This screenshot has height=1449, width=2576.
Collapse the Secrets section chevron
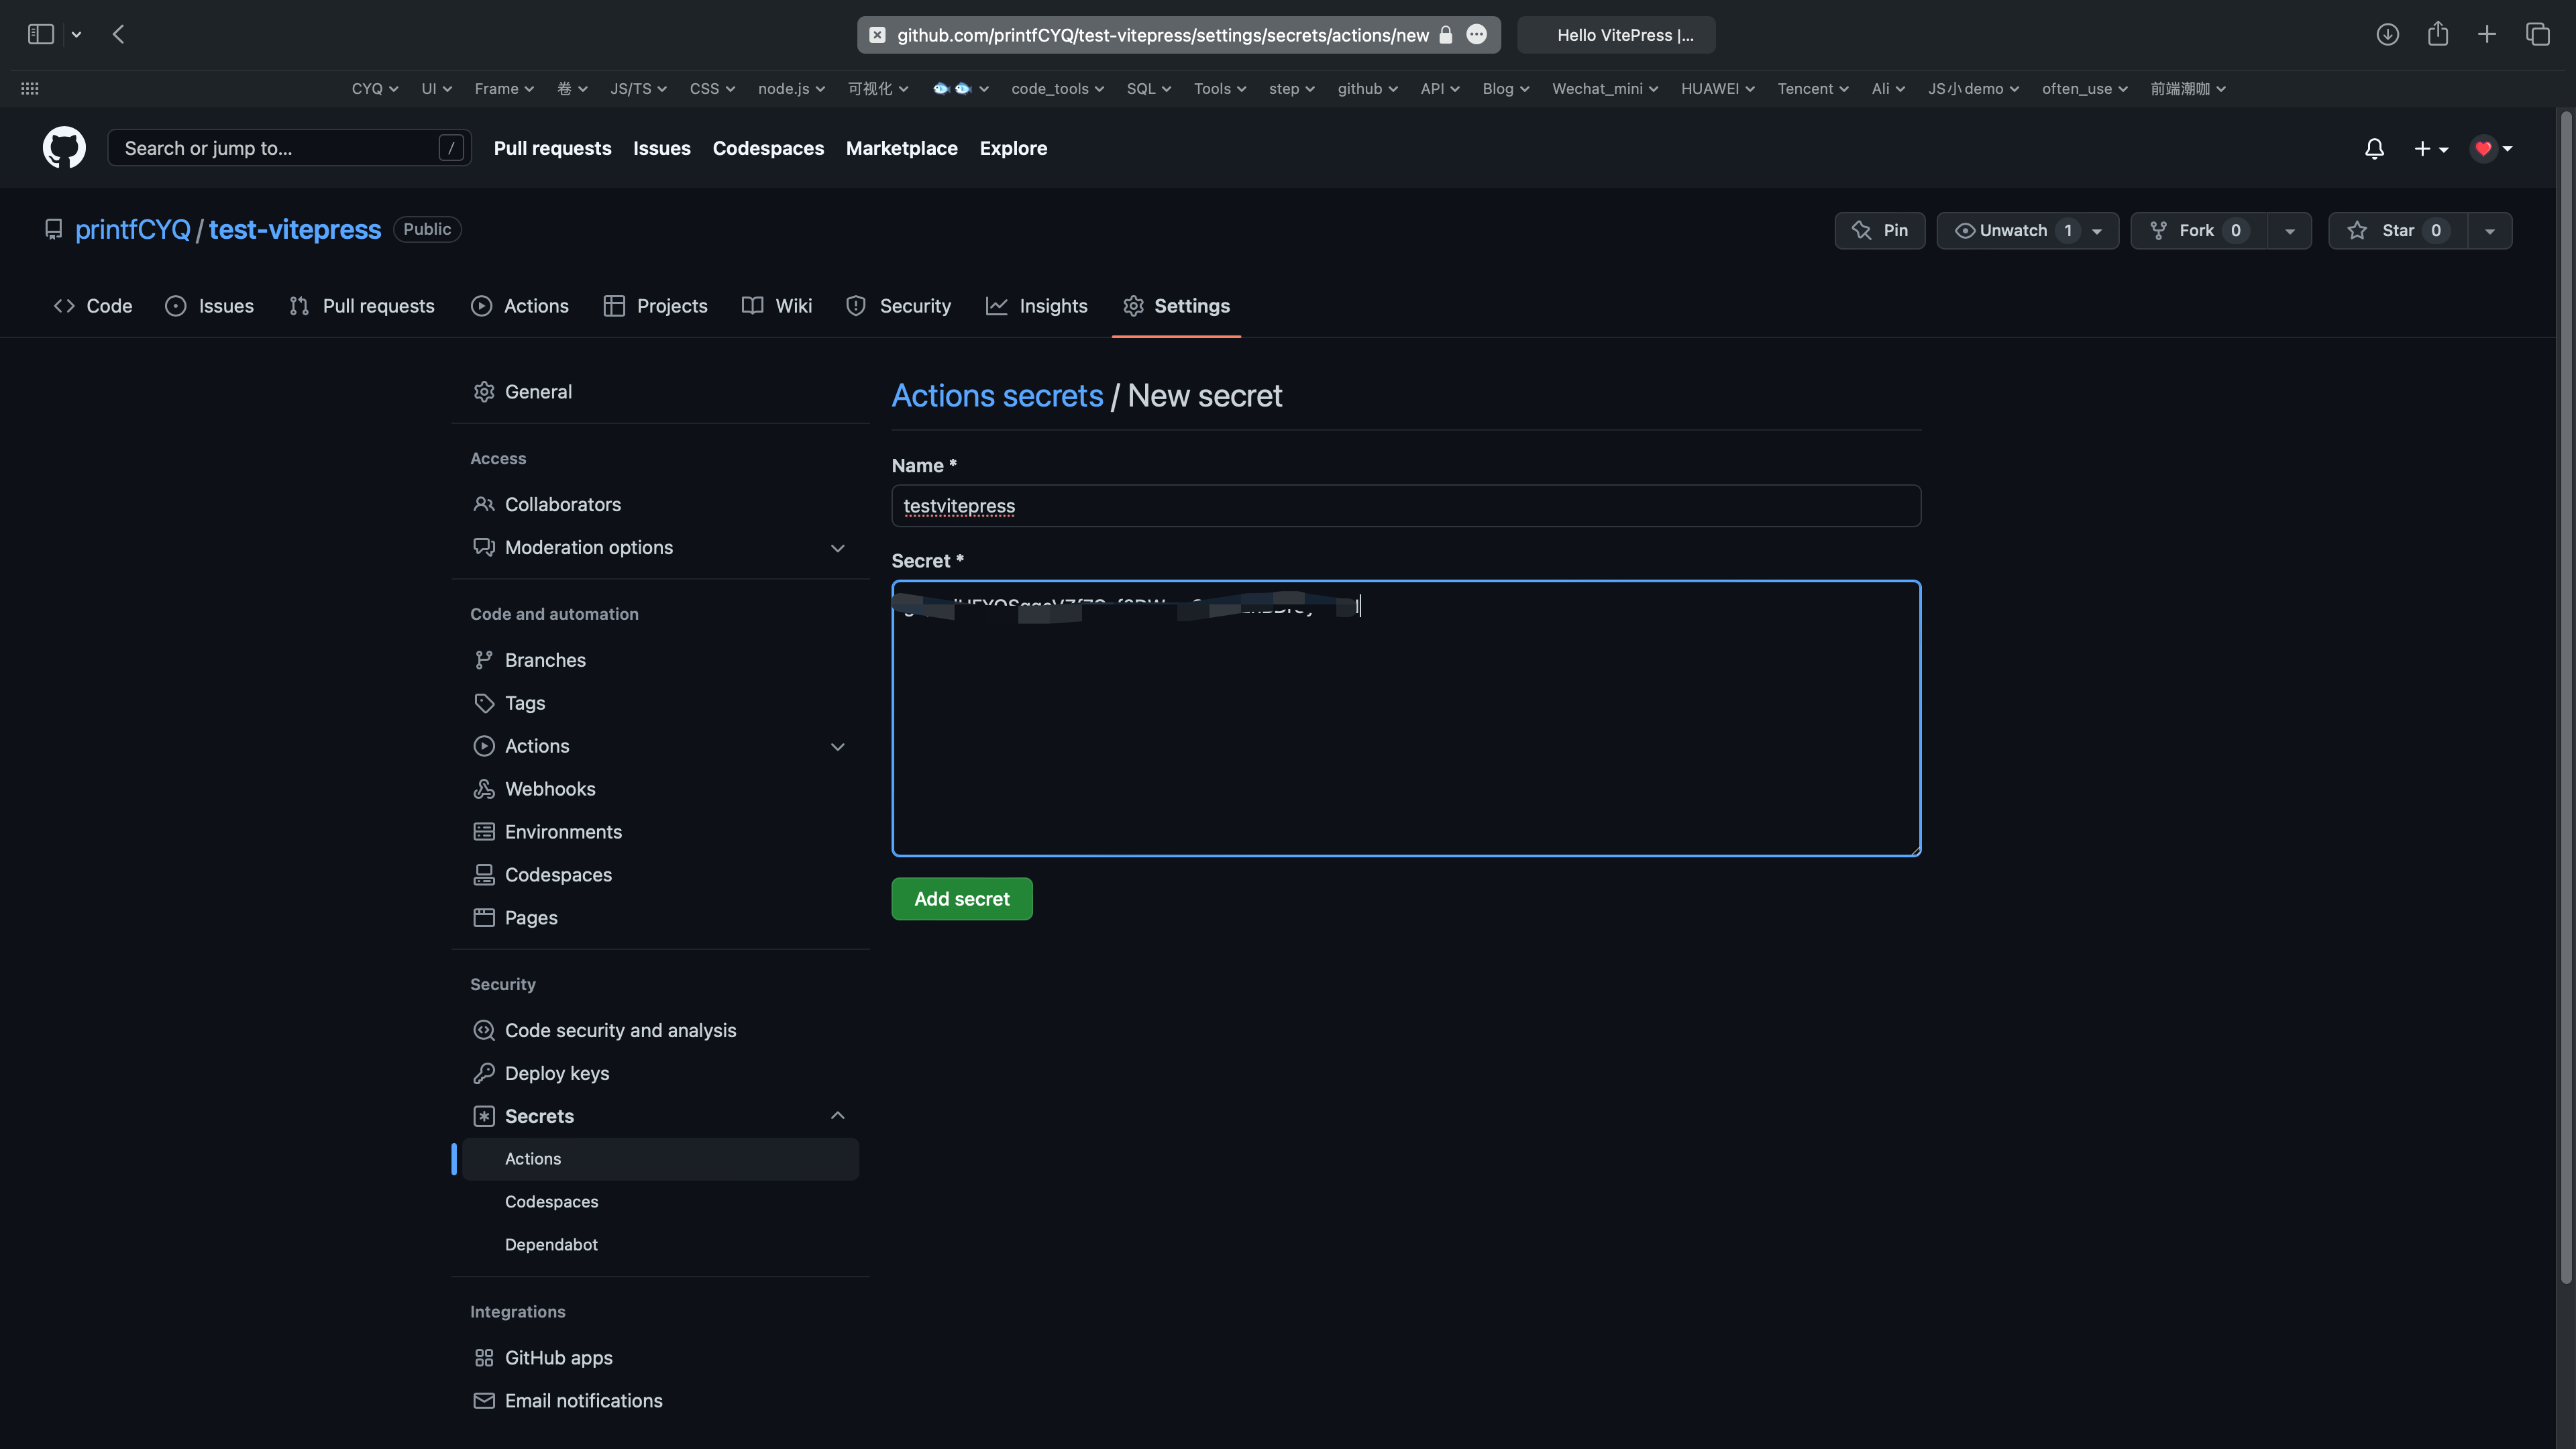click(838, 1116)
